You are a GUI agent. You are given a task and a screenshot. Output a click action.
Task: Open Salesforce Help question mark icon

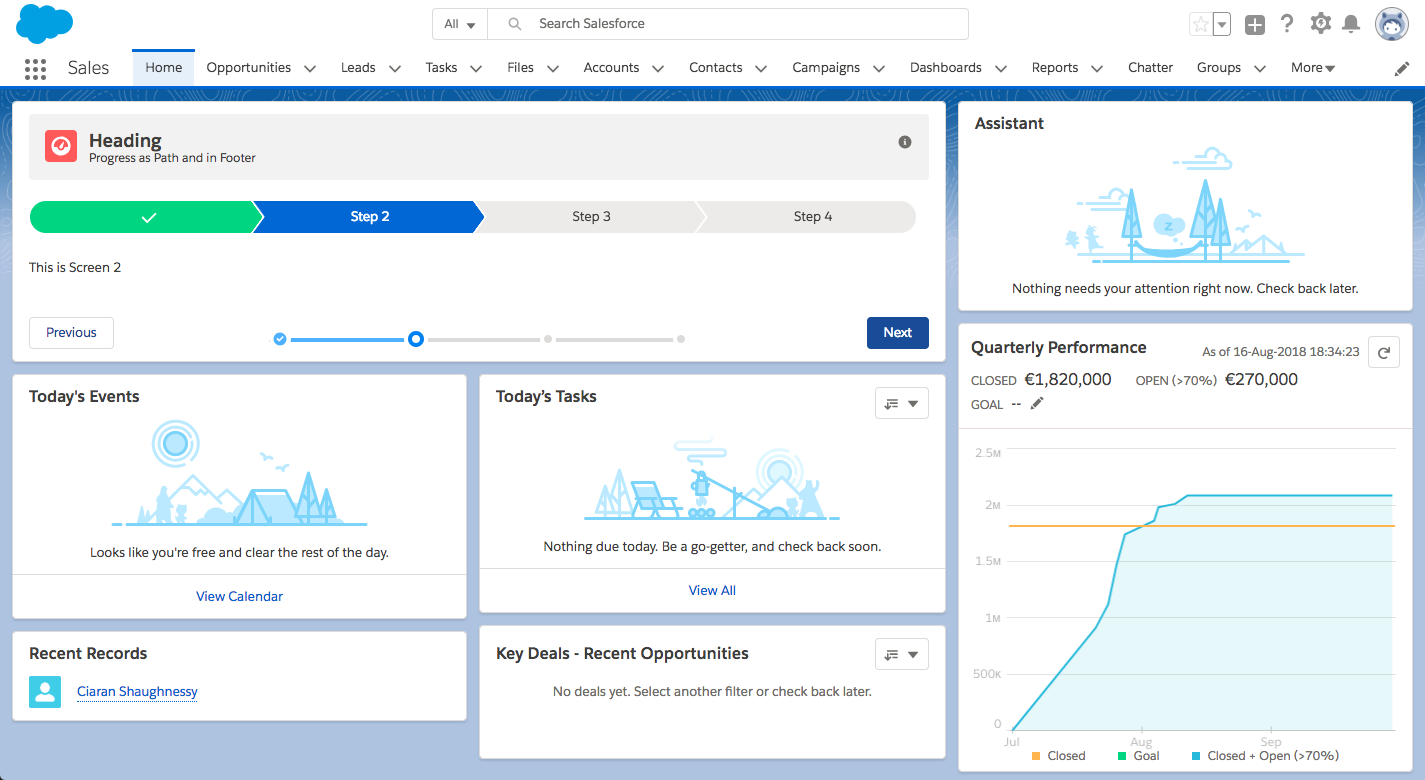pos(1287,23)
